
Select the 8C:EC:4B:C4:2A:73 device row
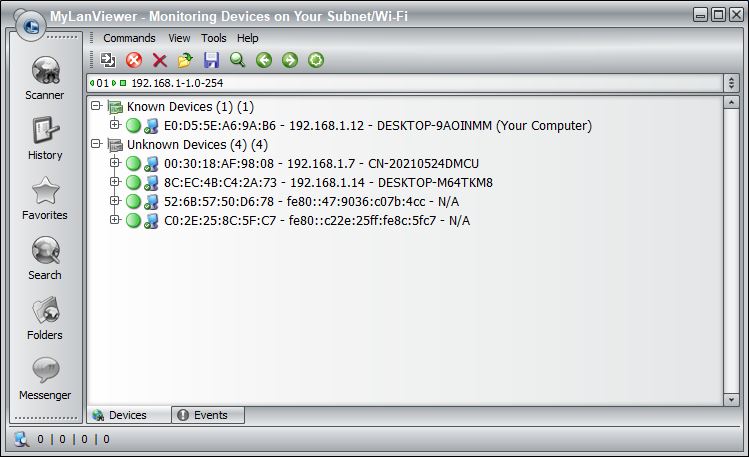pyautogui.click(x=328, y=183)
